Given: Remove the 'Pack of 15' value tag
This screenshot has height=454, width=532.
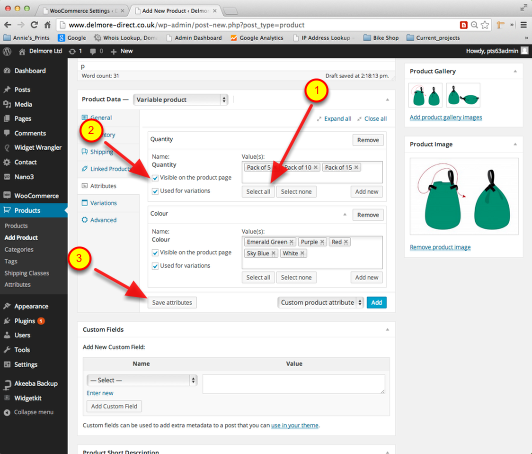Looking at the screenshot, I should 356,167.
